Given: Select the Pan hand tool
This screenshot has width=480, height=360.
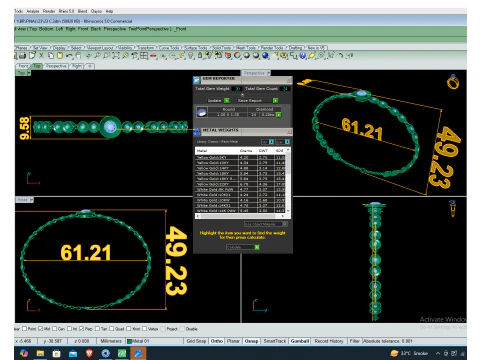Looking at the screenshot, I should pyautogui.click(x=78, y=56).
